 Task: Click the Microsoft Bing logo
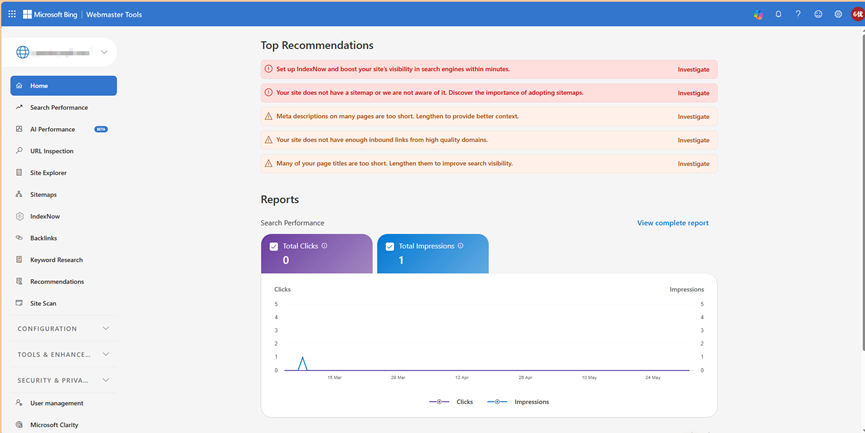(x=50, y=14)
